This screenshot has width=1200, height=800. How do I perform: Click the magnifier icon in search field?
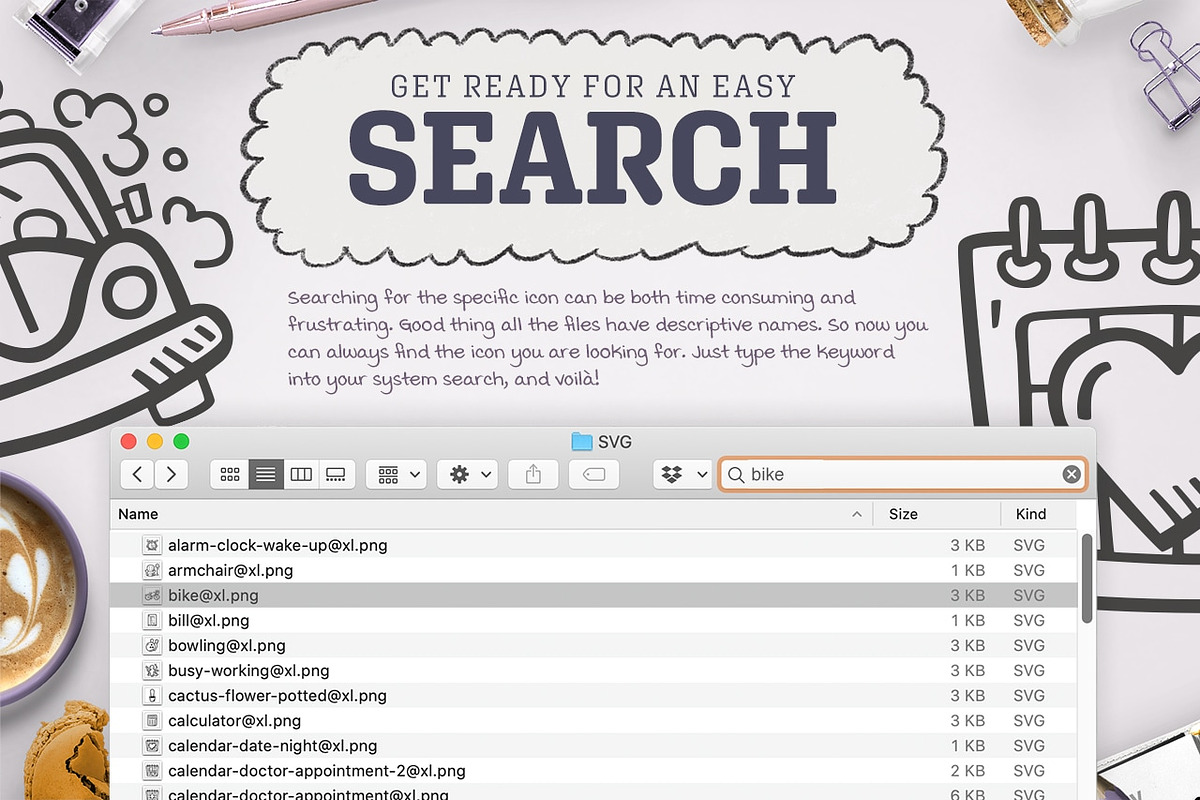736,474
